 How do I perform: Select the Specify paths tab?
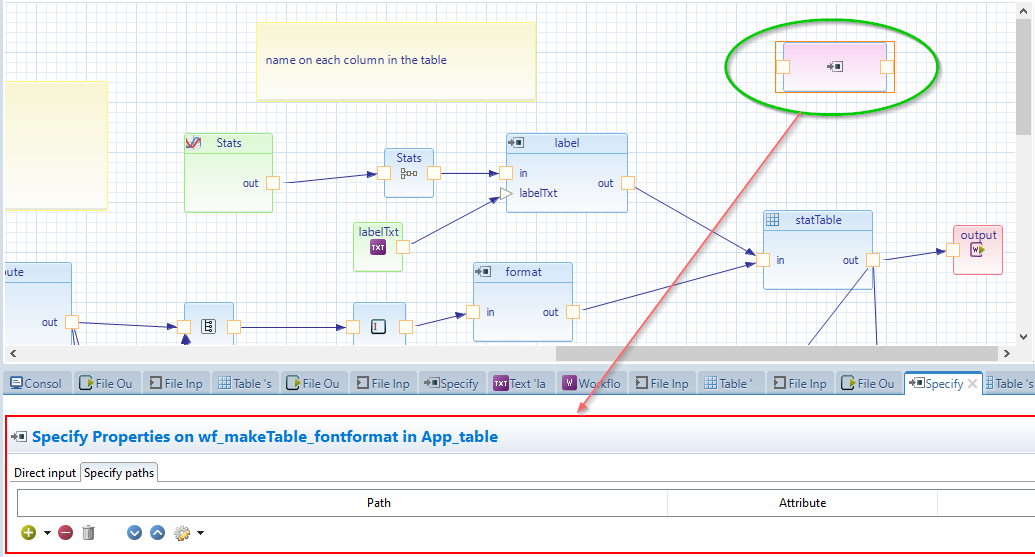119,473
